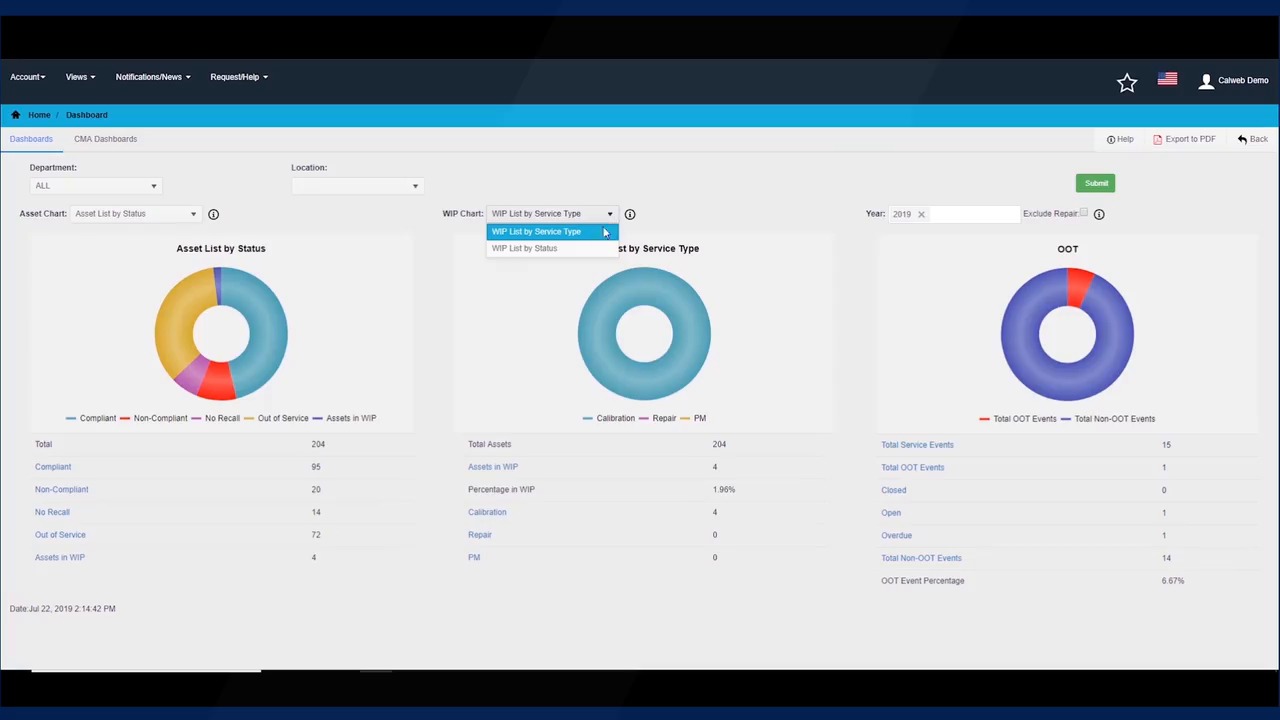Click the favorites star icon
The width and height of the screenshot is (1280, 720).
click(x=1127, y=83)
